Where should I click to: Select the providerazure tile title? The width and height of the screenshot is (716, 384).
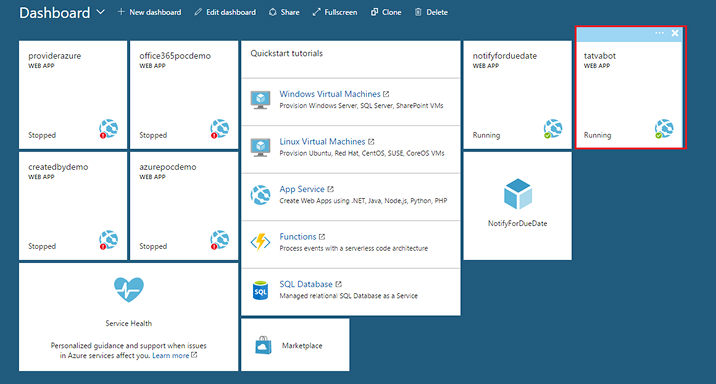click(x=54, y=56)
